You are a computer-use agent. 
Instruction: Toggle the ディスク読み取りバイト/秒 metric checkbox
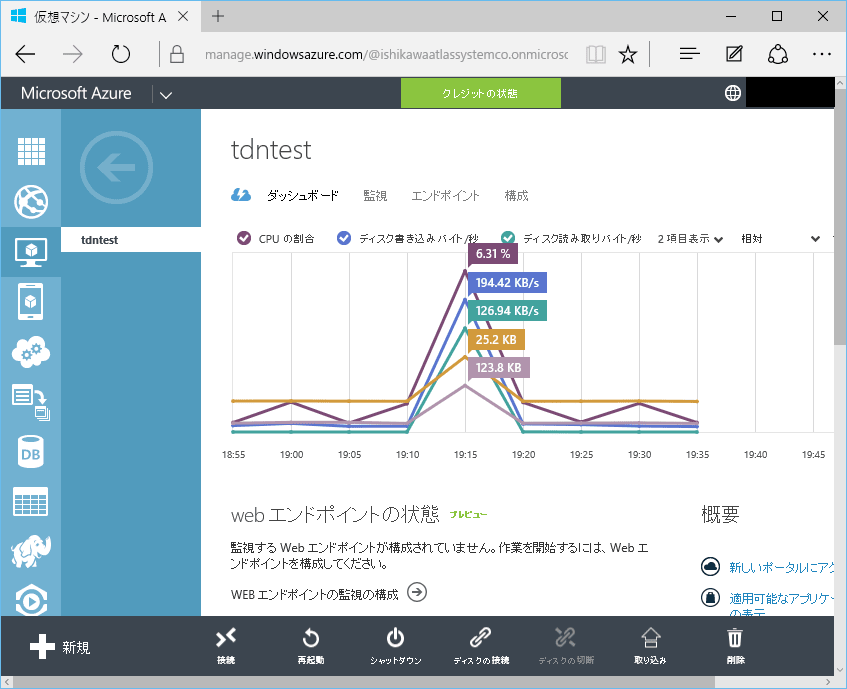coord(508,238)
